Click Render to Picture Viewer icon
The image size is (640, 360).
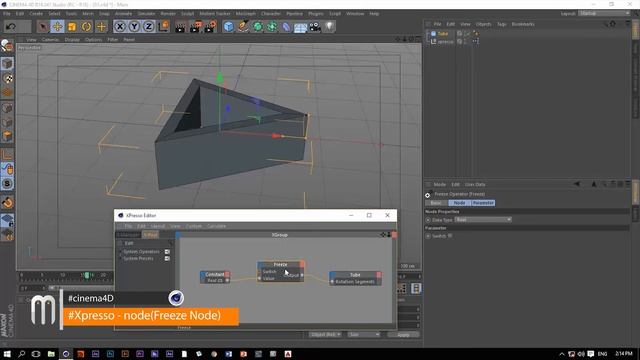tap(196, 27)
